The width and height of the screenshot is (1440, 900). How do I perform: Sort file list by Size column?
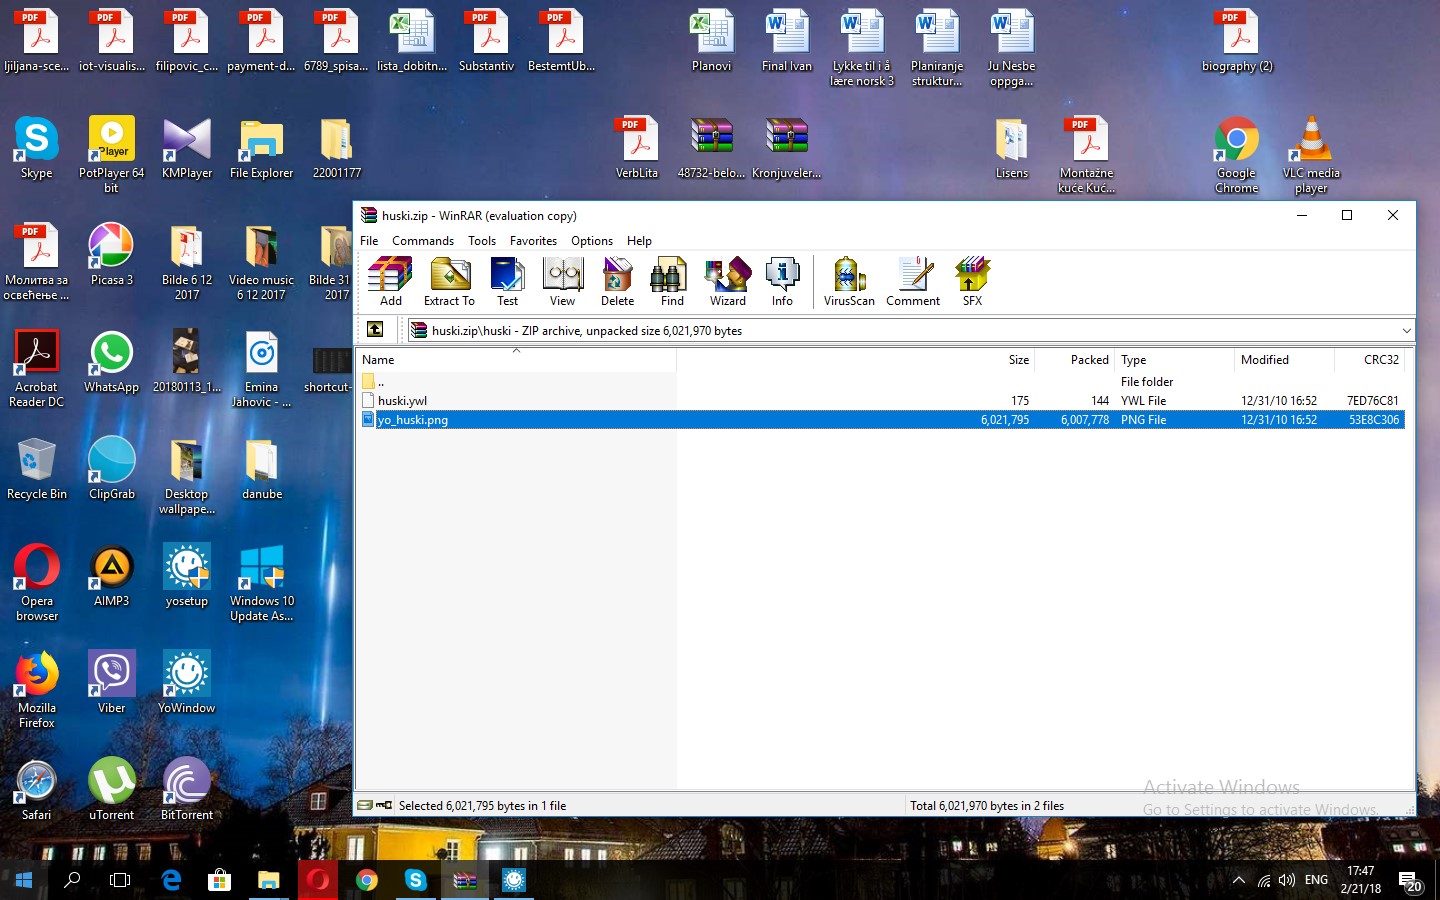pyautogui.click(x=1018, y=360)
